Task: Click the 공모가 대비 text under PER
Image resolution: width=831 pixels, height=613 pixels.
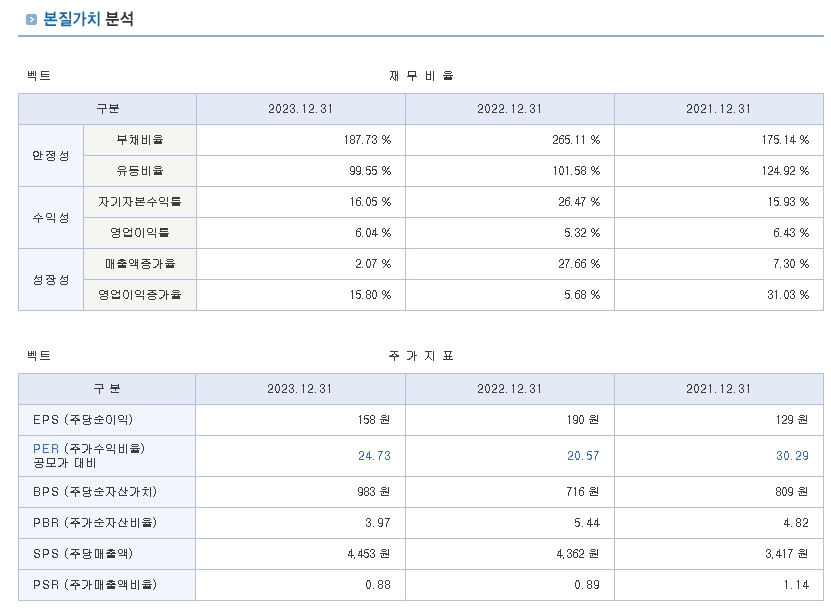Action: click(65, 463)
